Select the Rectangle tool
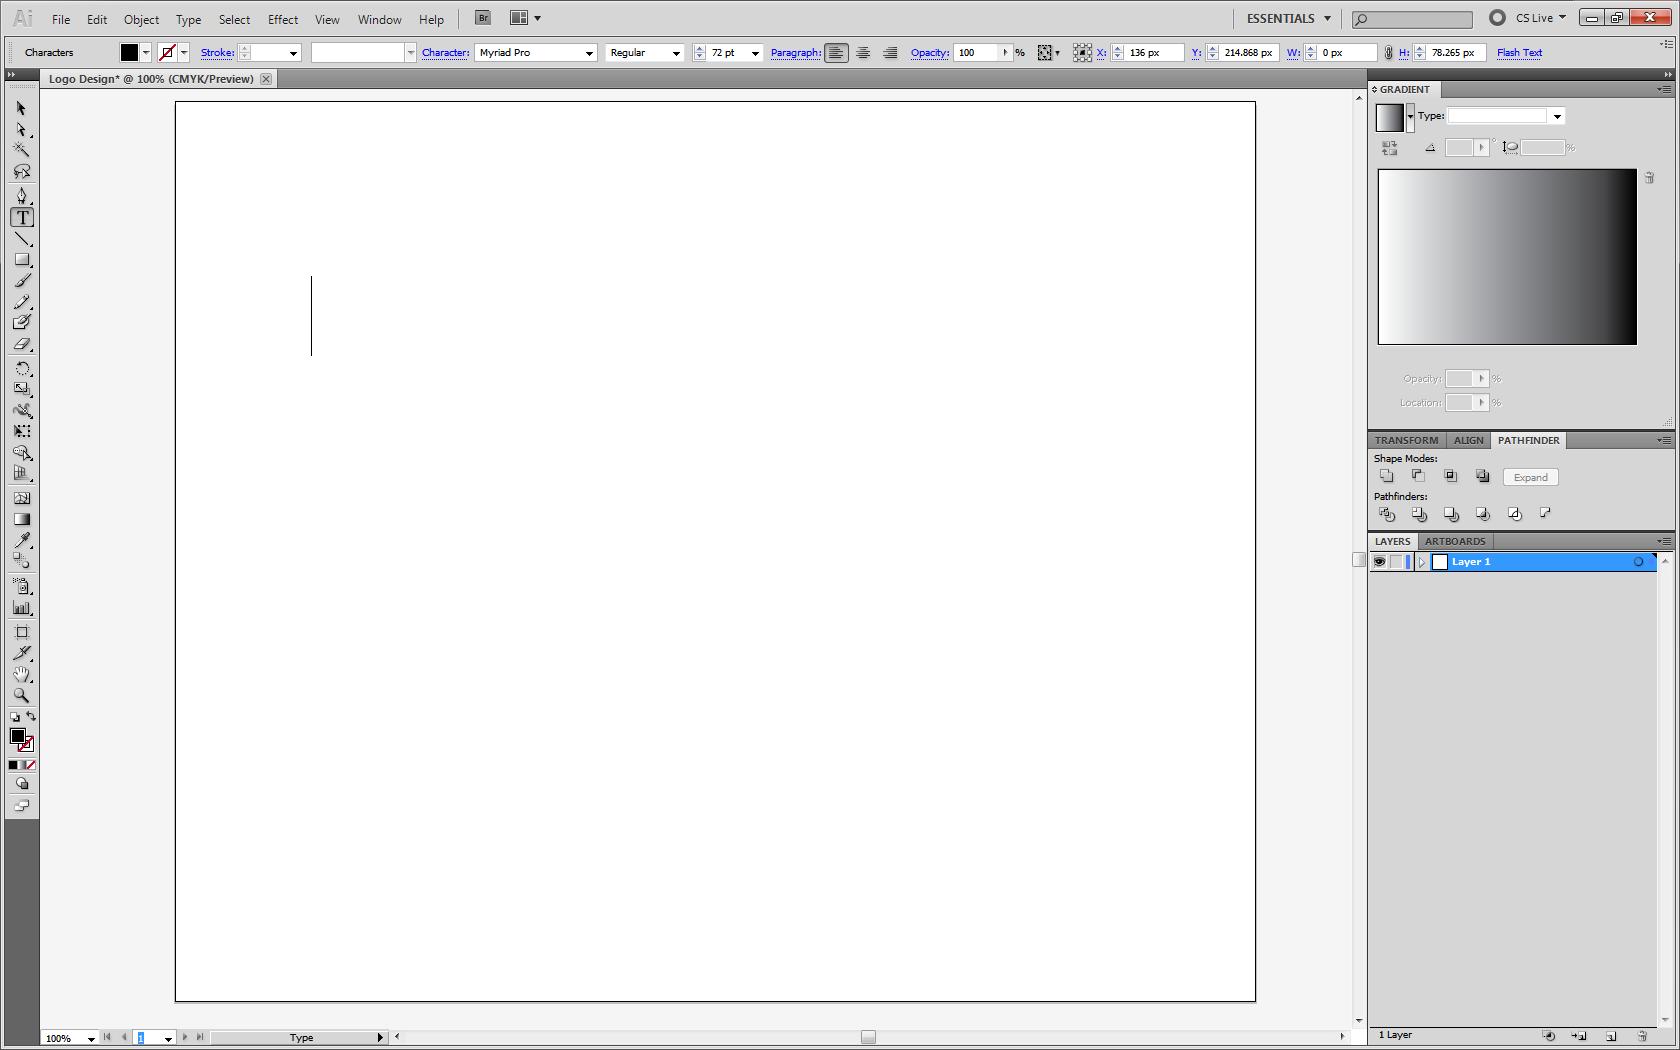 pos(22,260)
